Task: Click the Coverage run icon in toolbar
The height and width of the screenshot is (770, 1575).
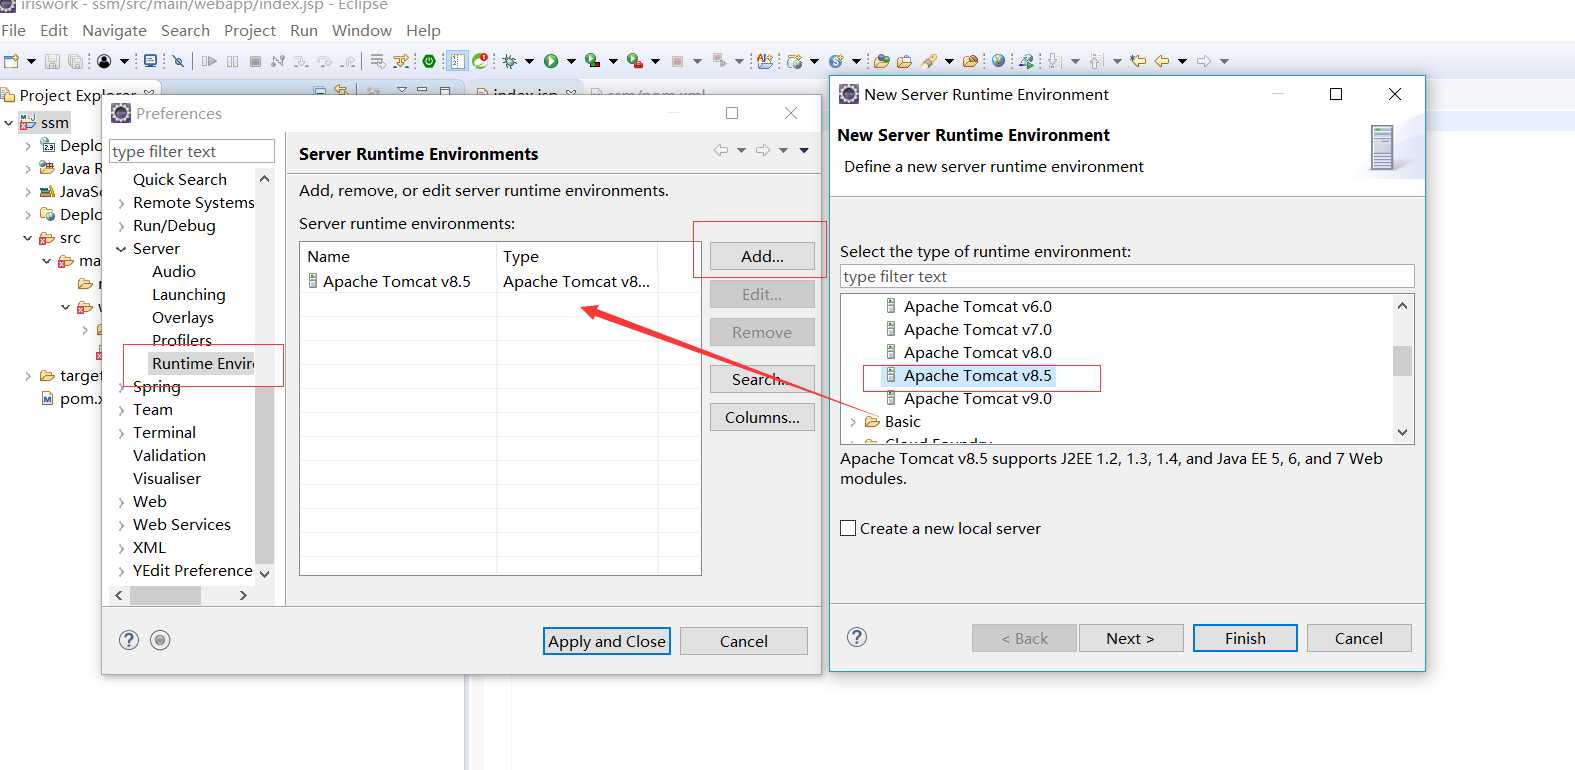Action: [592, 61]
